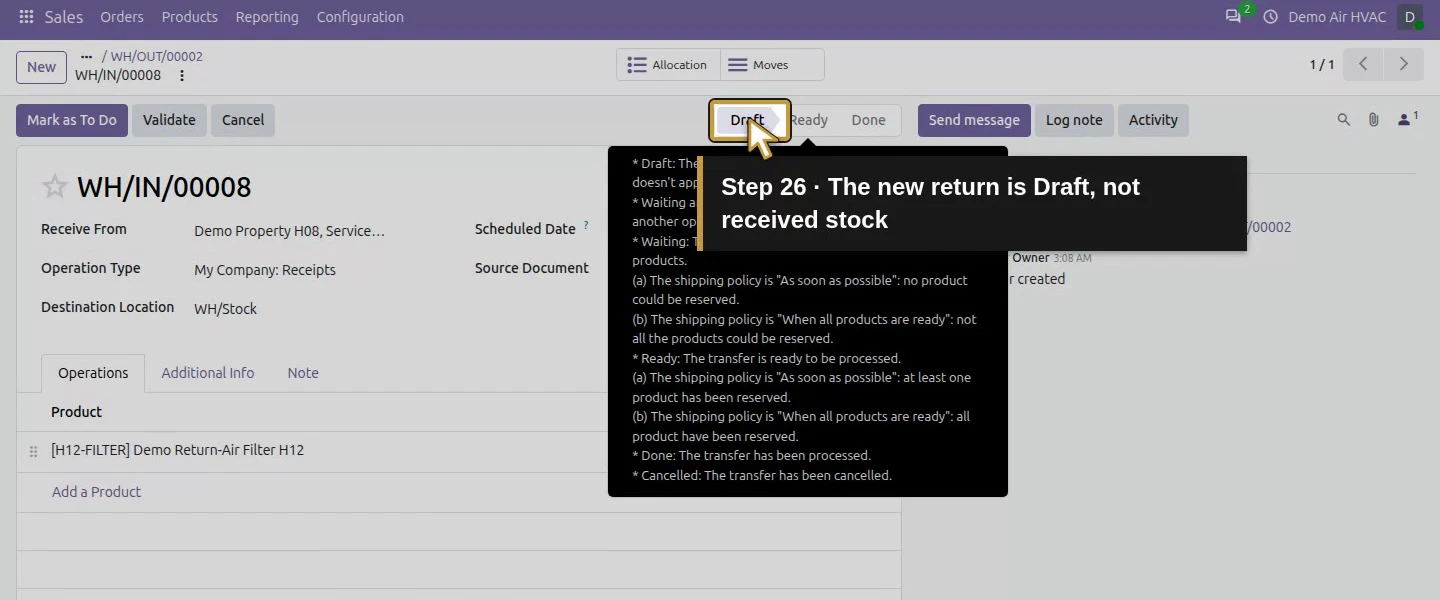
Task: Open the user avatar menu
Action: click(1410, 17)
